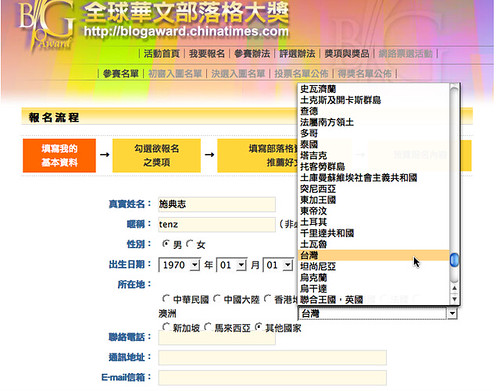Choose the 香港 location radio button
500x391 pixels.
pyautogui.click(x=267, y=299)
